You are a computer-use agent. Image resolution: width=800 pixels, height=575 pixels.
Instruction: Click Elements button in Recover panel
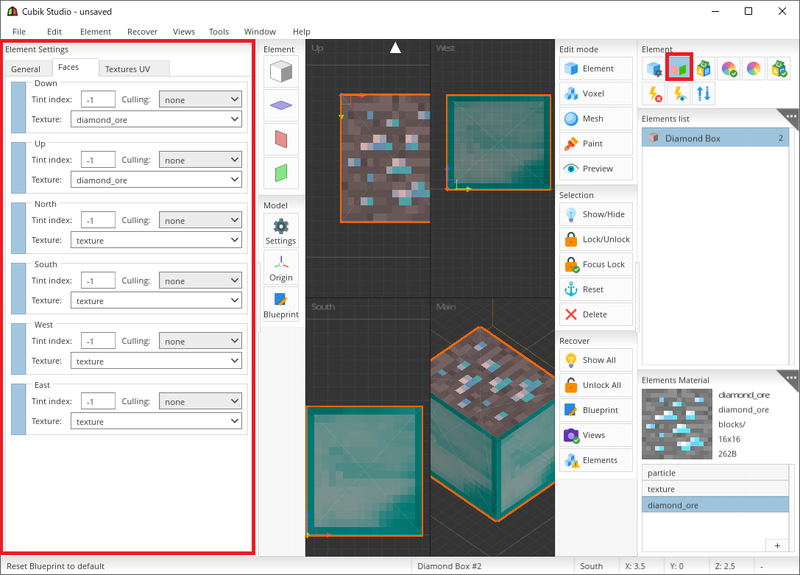click(596, 460)
